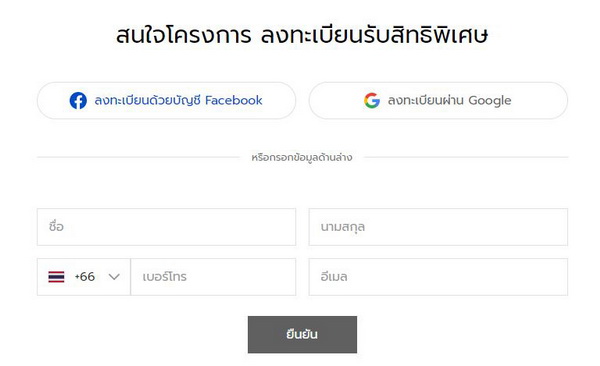Focus the ชื่อ first name field
Viewport: 600px width, 366px height.
point(166,227)
